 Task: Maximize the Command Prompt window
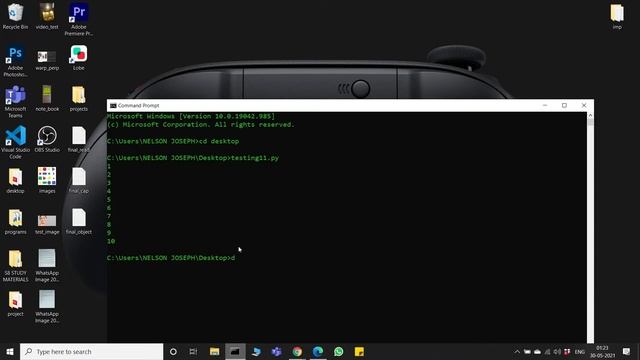[x=564, y=105]
